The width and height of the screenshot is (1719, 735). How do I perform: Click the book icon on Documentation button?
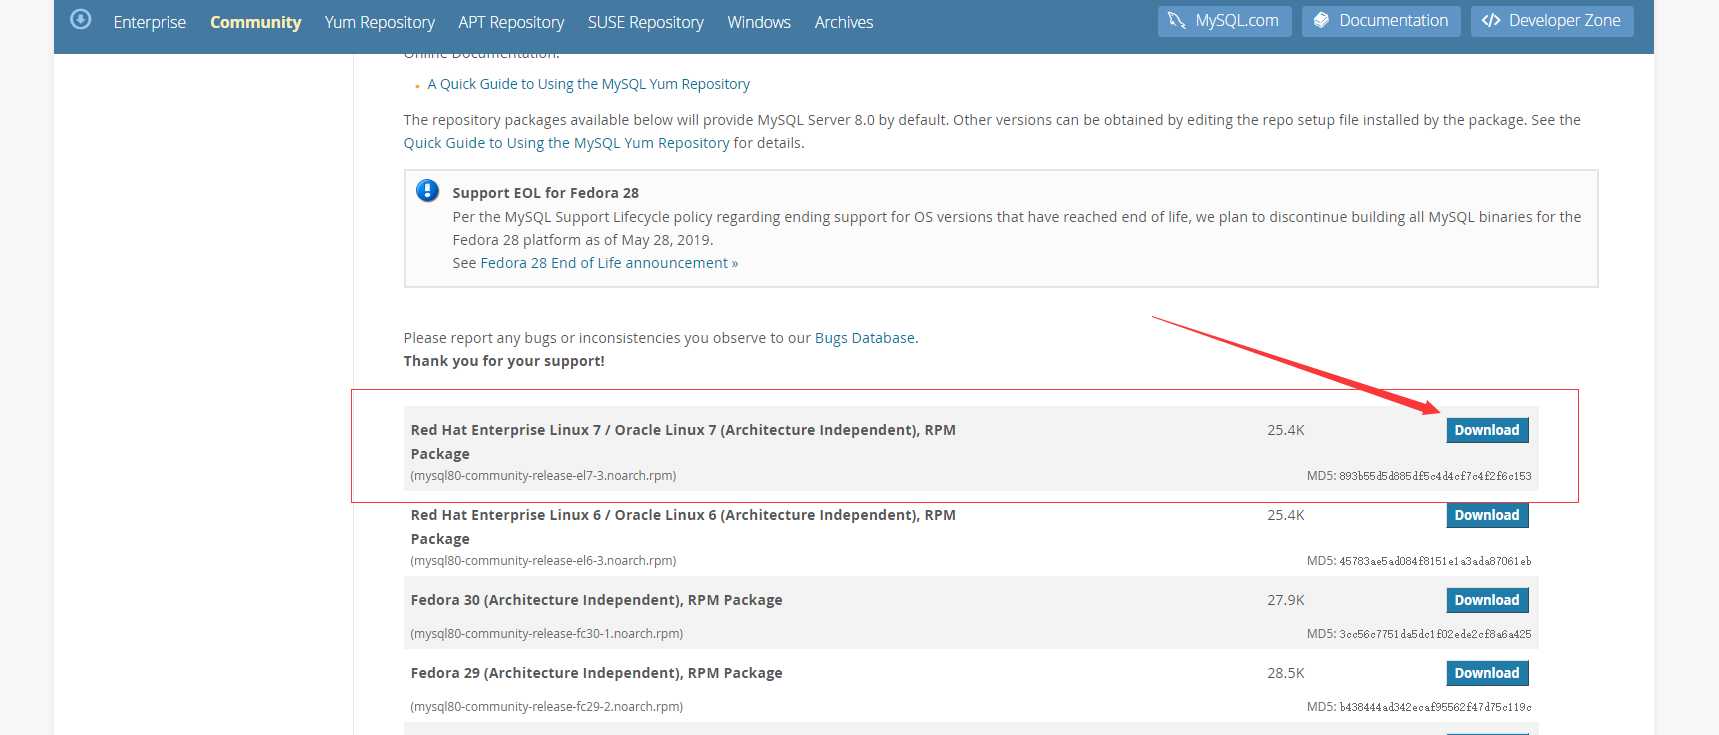pyautogui.click(x=1321, y=21)
